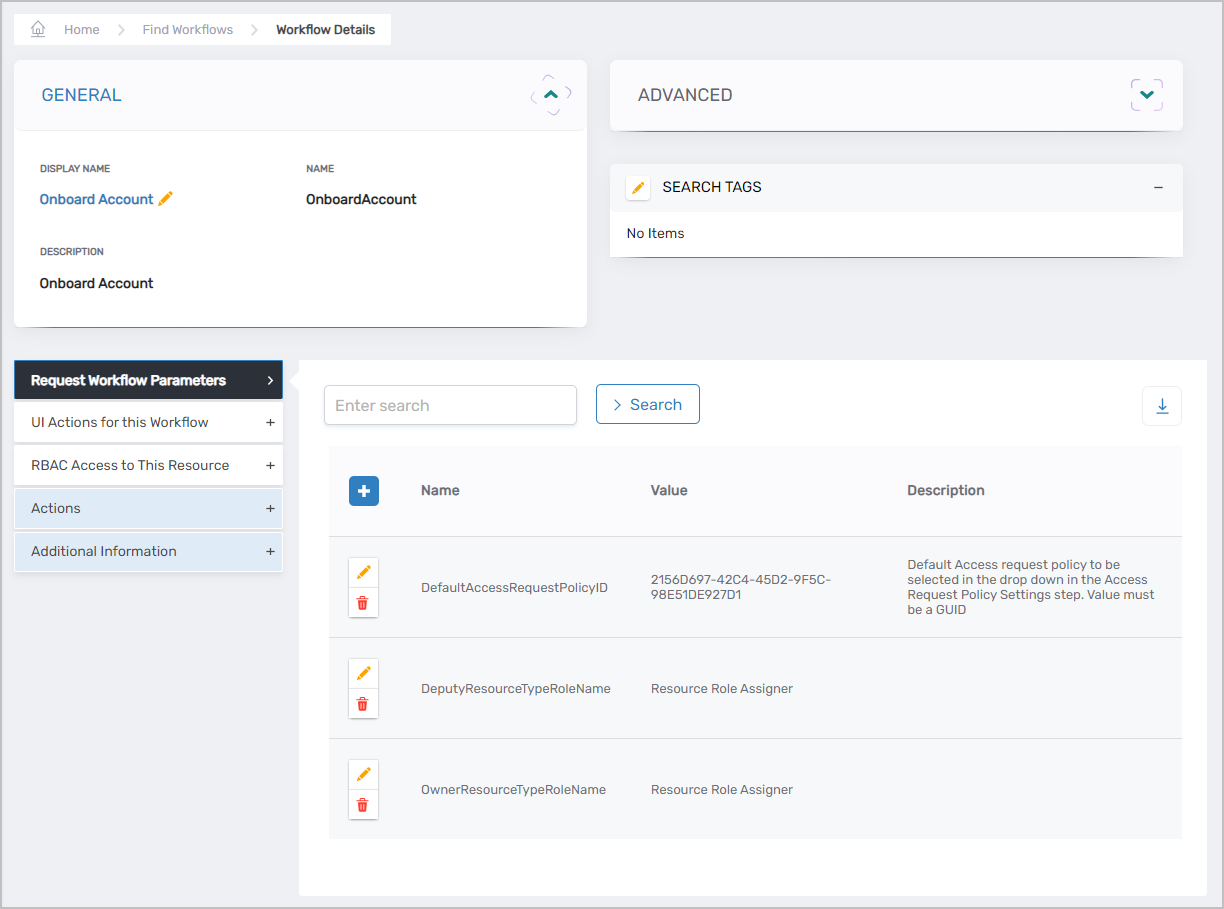
Task: Delete the OwnerResourceTypeRoleName parameter
Action: (x=363, y=804)
